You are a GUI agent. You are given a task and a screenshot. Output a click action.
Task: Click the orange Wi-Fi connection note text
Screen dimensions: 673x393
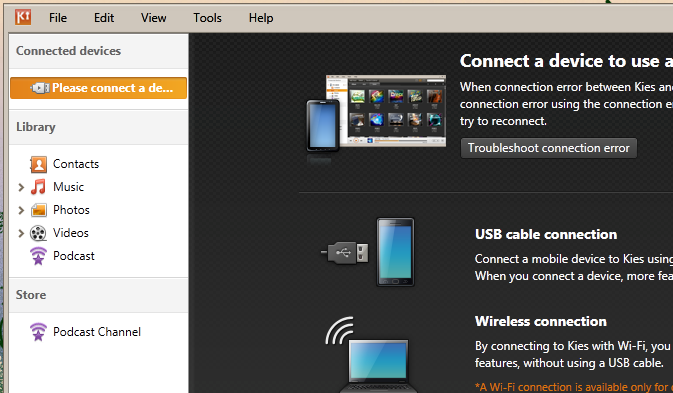(574, 387)
